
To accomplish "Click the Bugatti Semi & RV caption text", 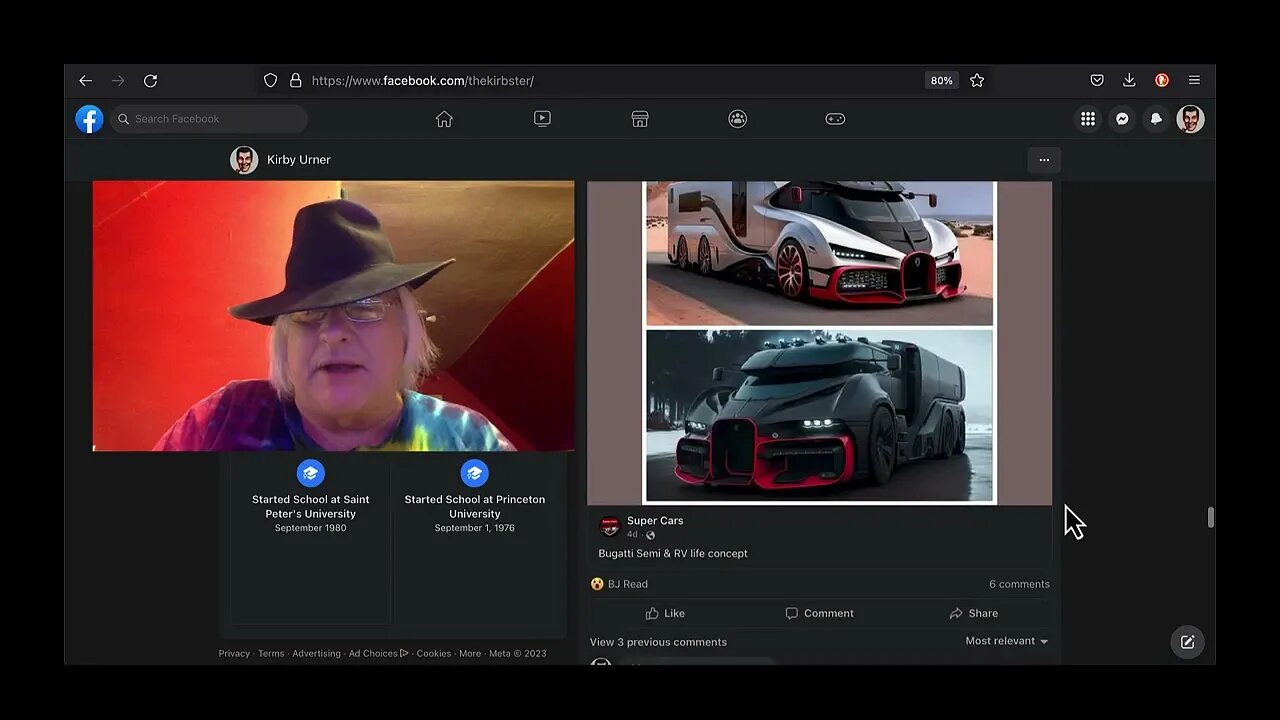I will pos(673,553).
